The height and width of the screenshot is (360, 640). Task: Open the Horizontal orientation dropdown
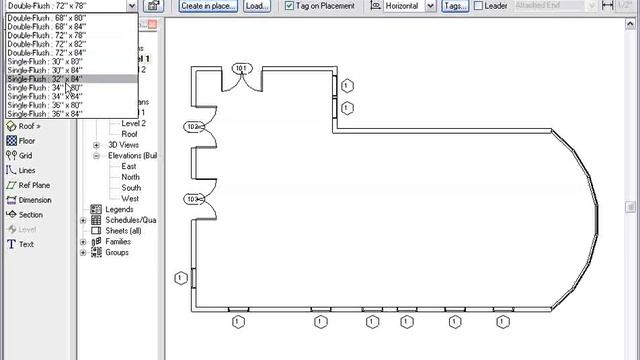(430, 6)
